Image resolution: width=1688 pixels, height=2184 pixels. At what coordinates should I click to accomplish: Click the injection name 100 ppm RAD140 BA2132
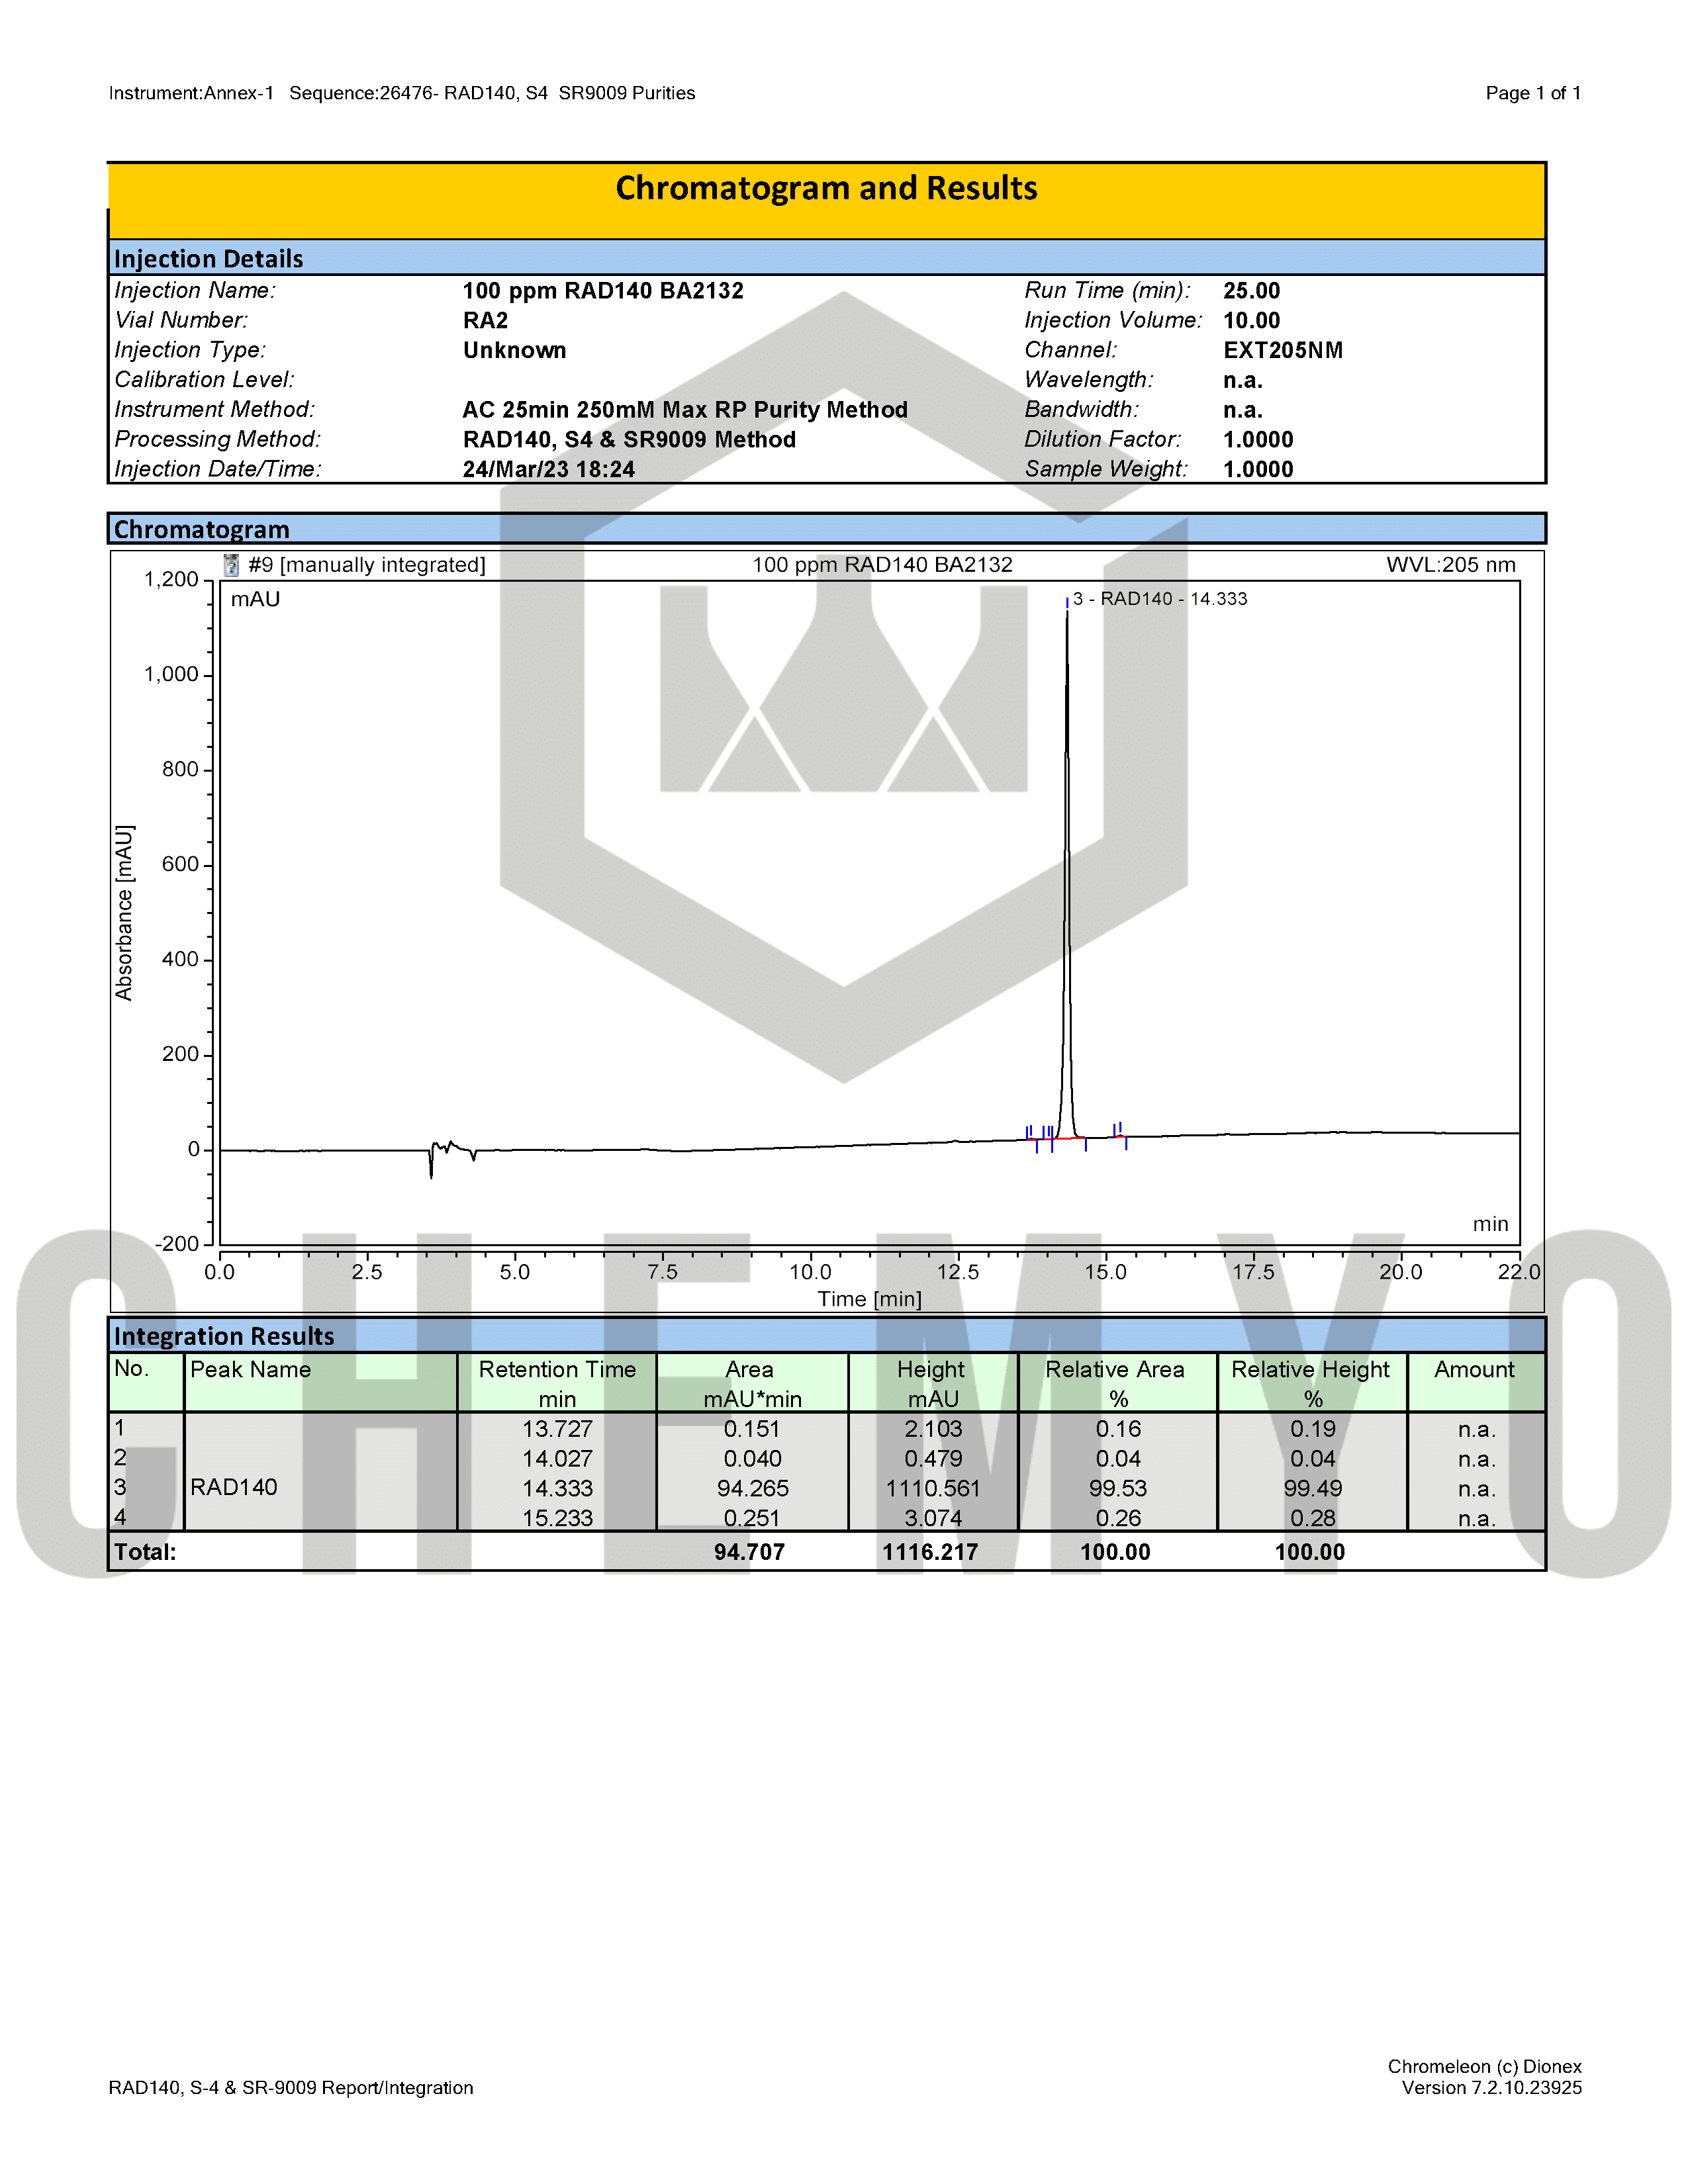[603, 291]
